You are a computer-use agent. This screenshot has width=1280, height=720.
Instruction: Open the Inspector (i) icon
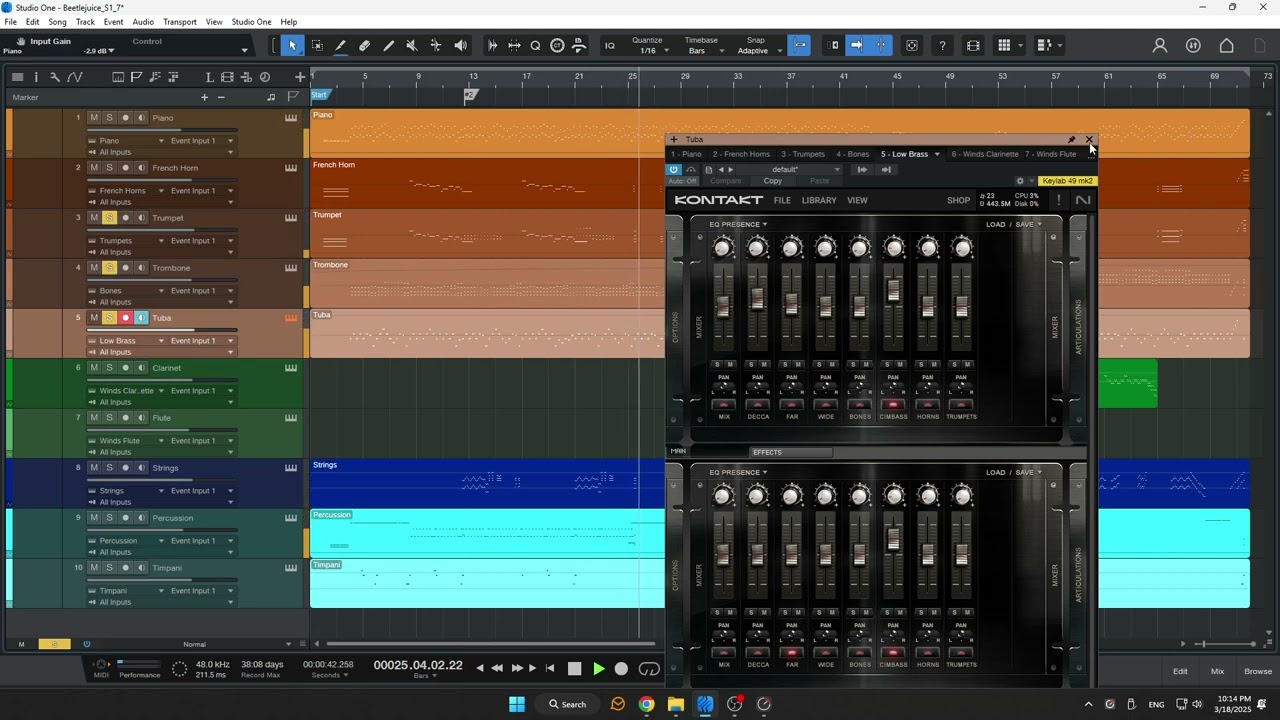coord(36,77)
